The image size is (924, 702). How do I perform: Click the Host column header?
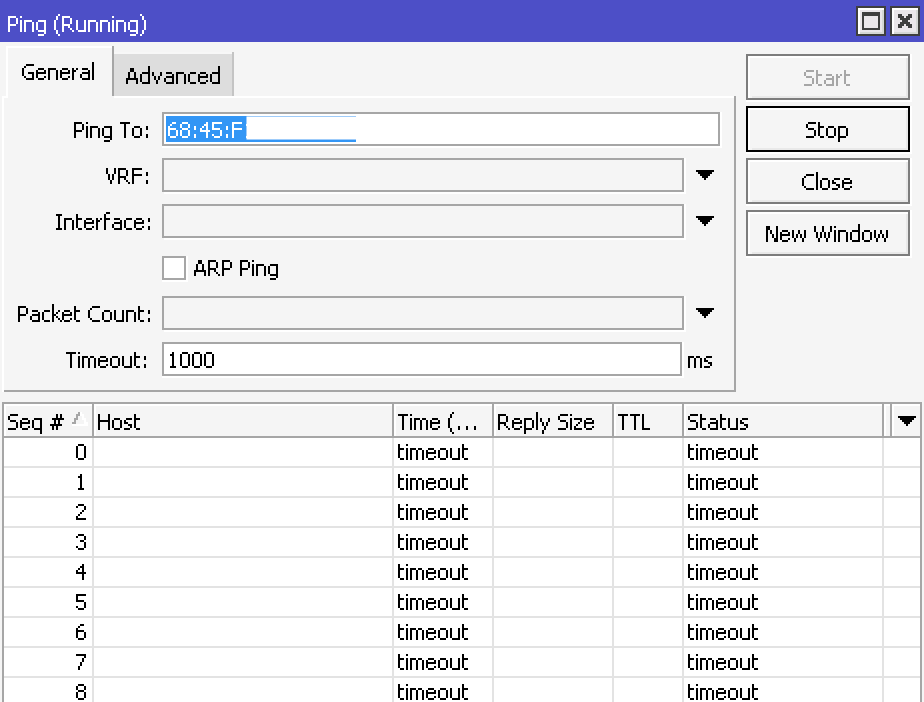pyautogui.click(x=240, y=421)
